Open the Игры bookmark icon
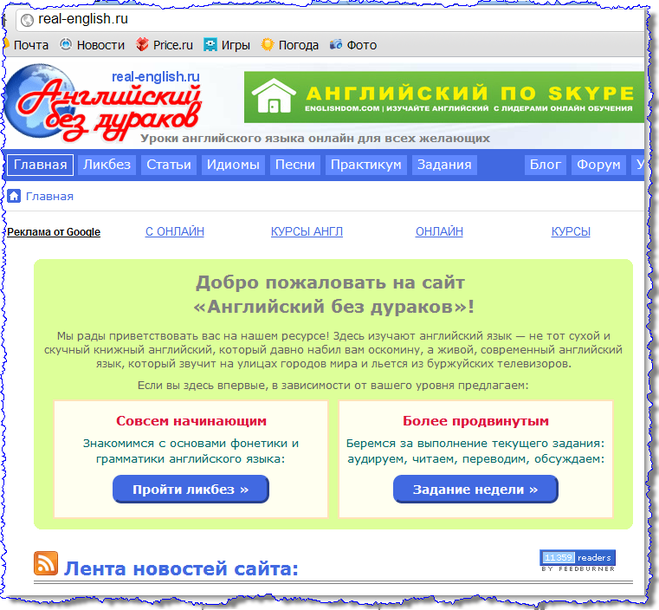659x610 pixels. 211,45
